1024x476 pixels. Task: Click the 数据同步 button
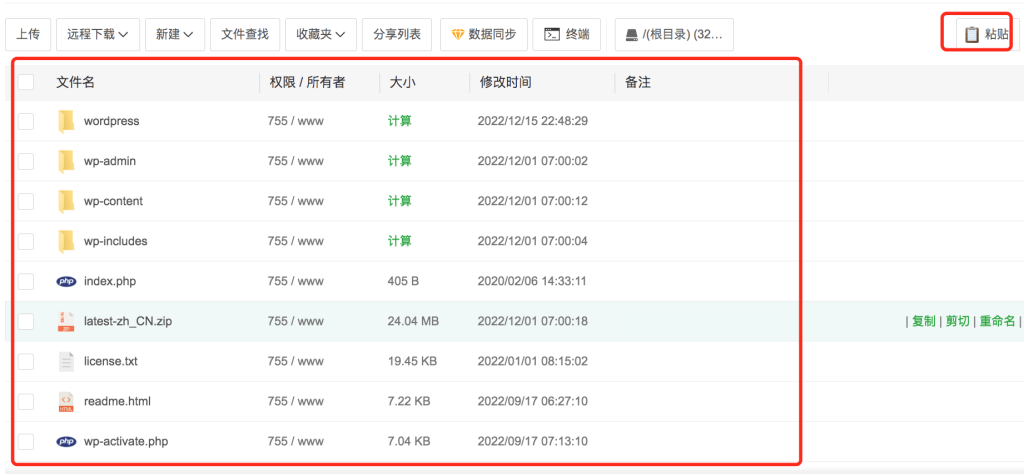click(x=484, y=35)
